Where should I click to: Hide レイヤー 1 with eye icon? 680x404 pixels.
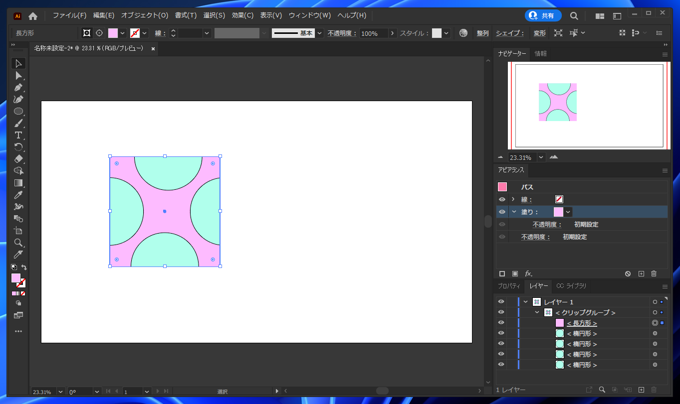501,302
